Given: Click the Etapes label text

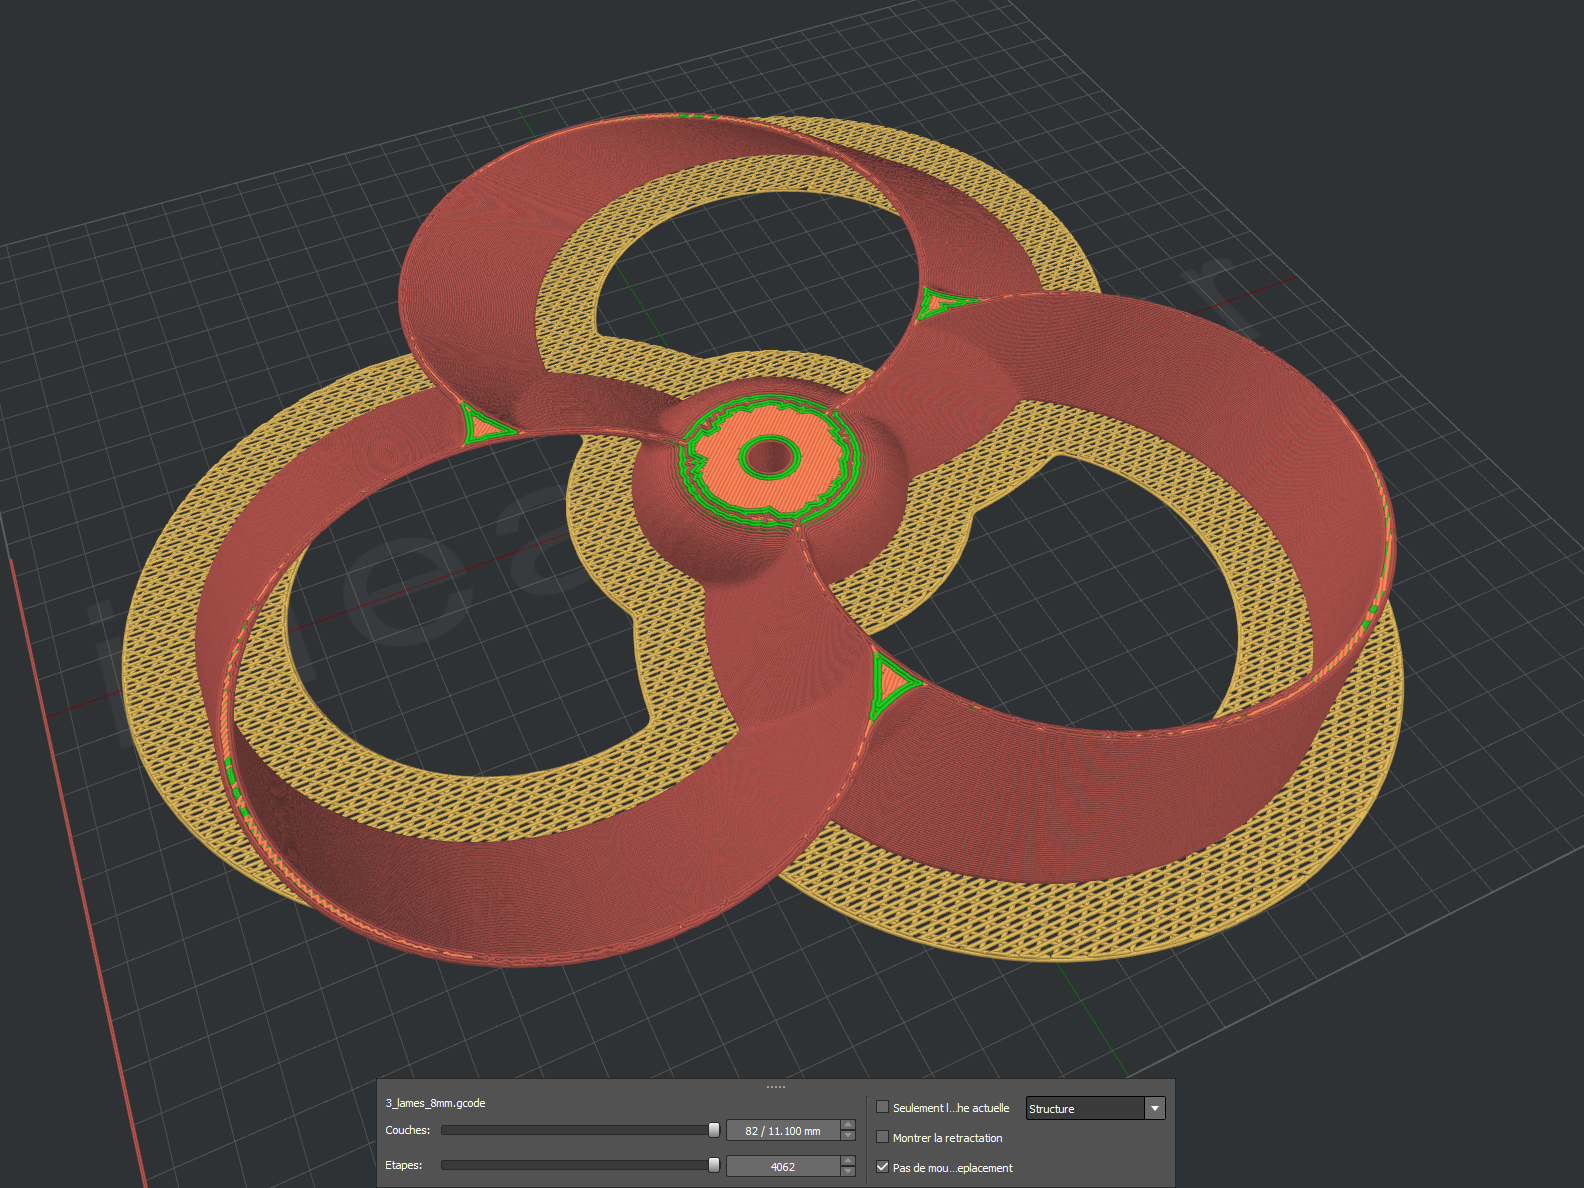Looking at the screenshot, I should click(403, 1165).
